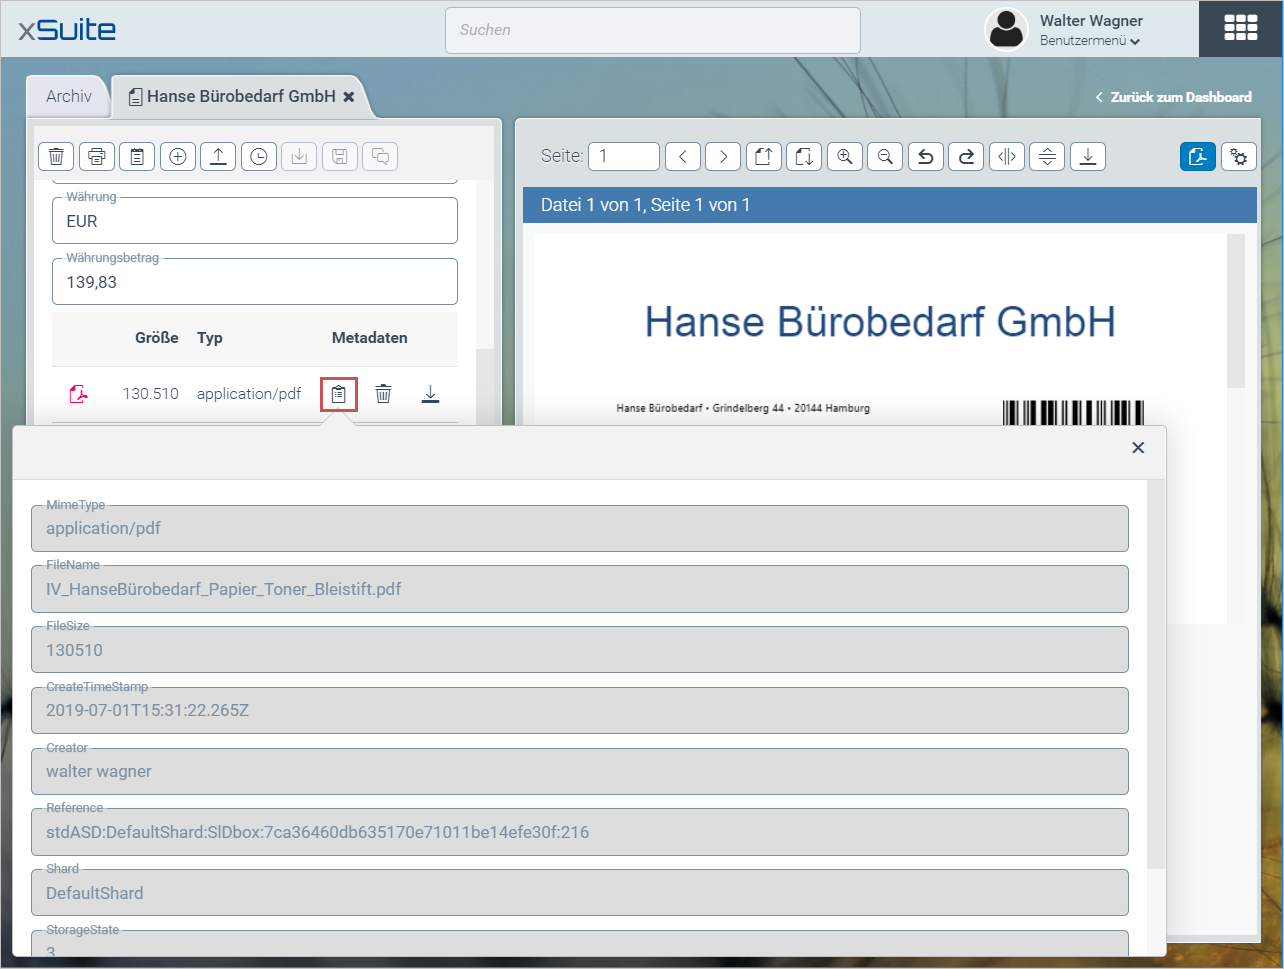Download the PDF file from the attachment row
The width and height of the screenshot is (1284, 969).
click(x=430, y=395)
